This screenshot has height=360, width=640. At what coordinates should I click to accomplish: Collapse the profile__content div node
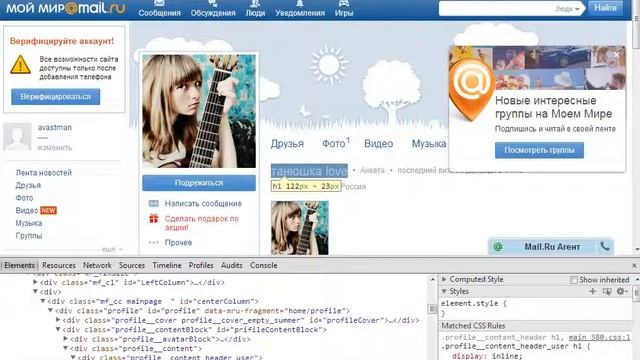pyautogui.click(x=65, y=348)
